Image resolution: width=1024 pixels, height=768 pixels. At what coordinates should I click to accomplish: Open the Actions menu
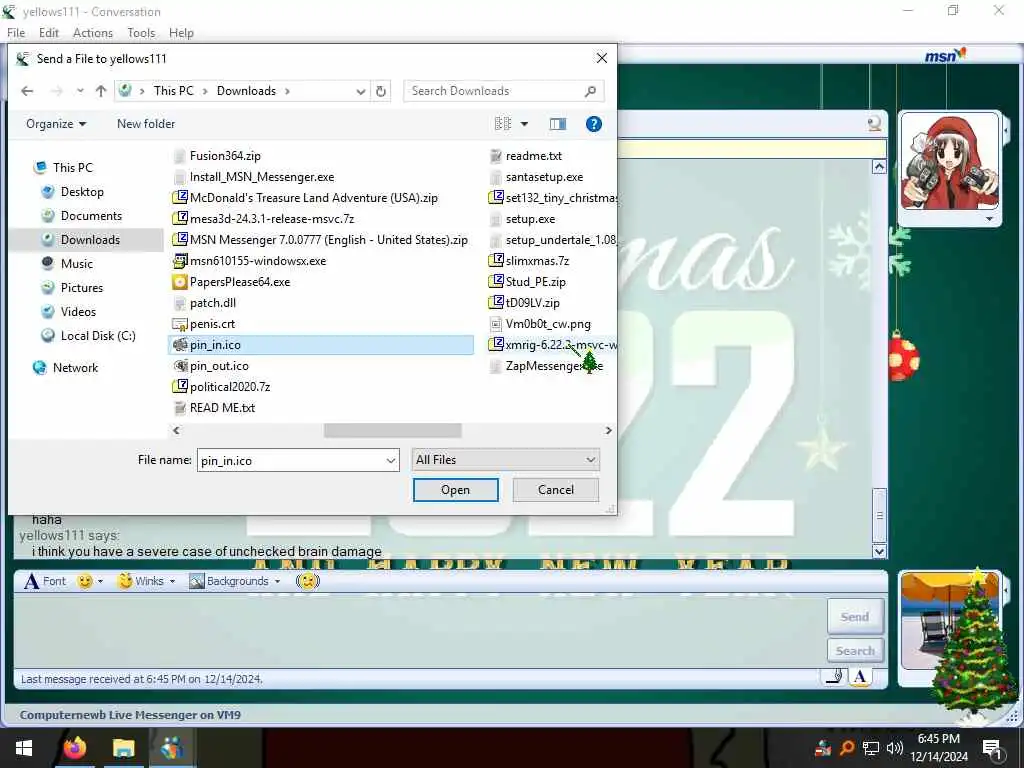(93, 33)
